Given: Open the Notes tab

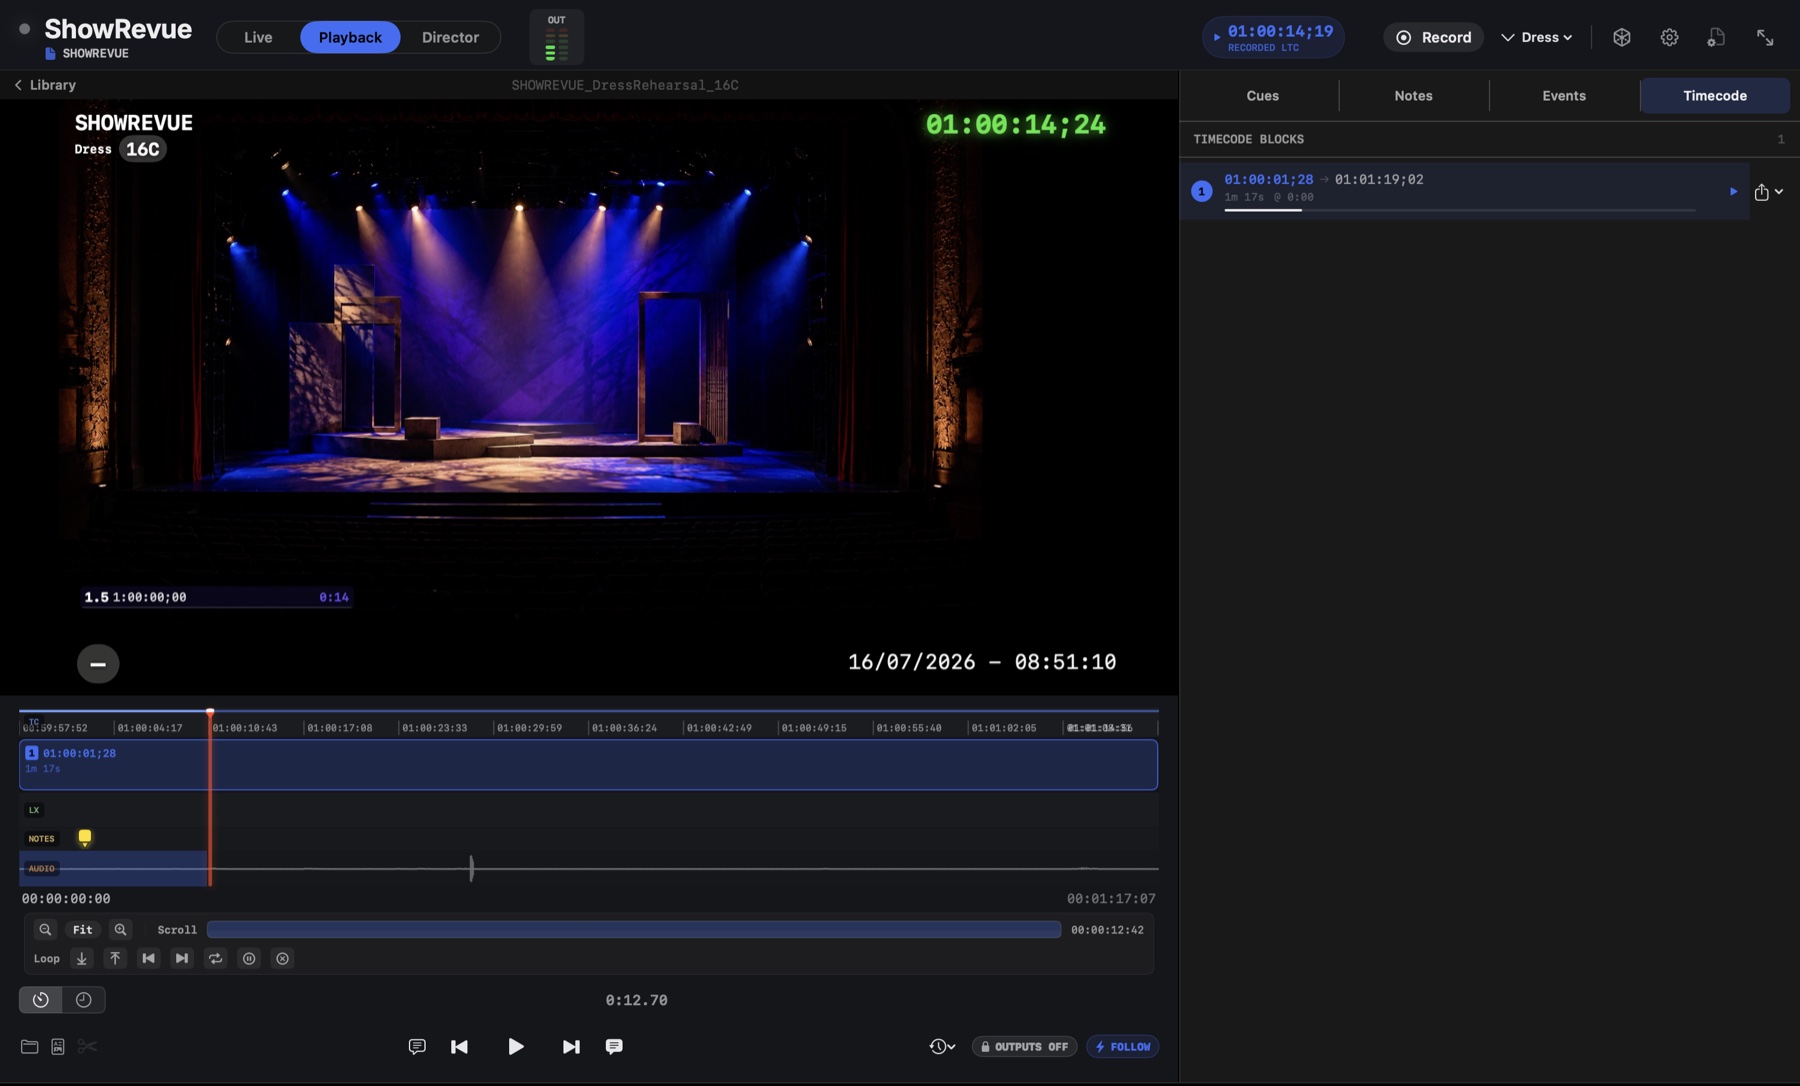Looking at the screenshot, I should pyautogui.click(x=1413, y=96).
